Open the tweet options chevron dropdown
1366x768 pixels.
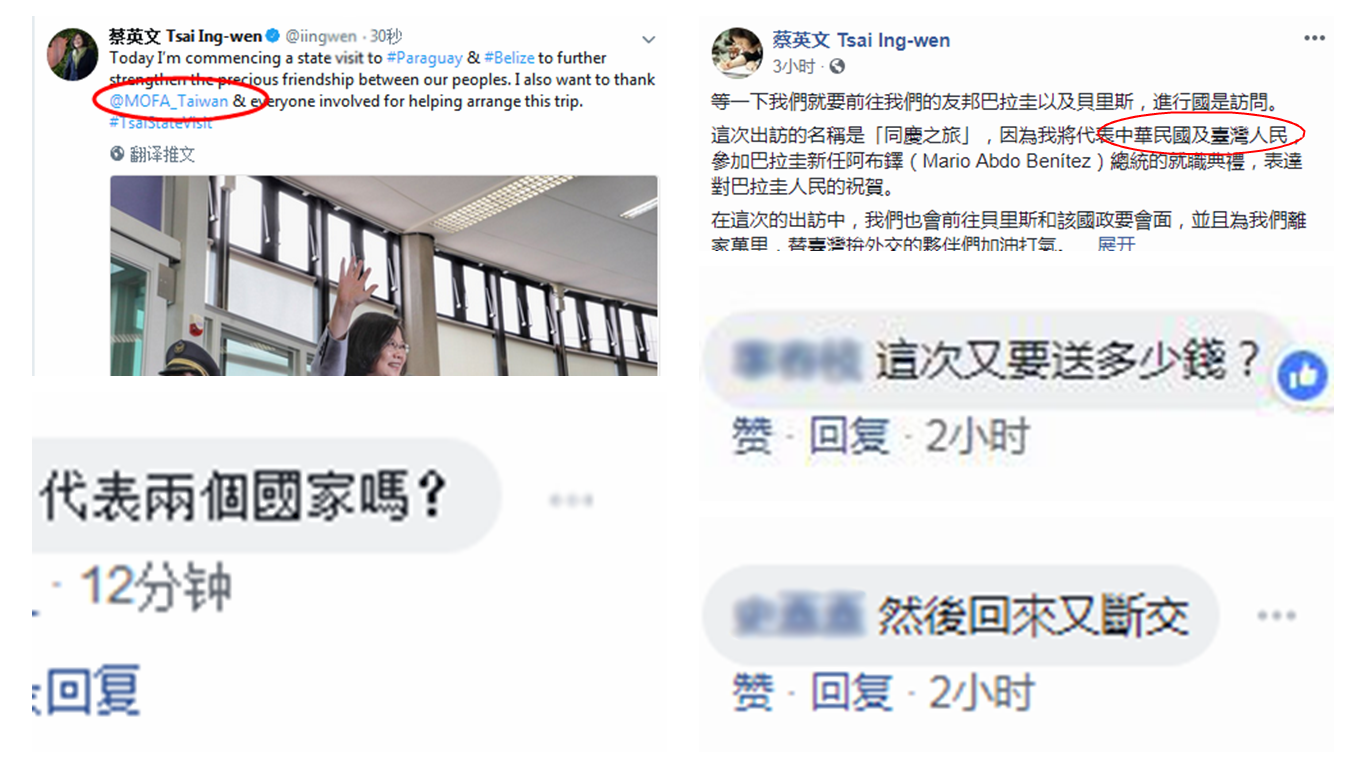click(648, 39)
